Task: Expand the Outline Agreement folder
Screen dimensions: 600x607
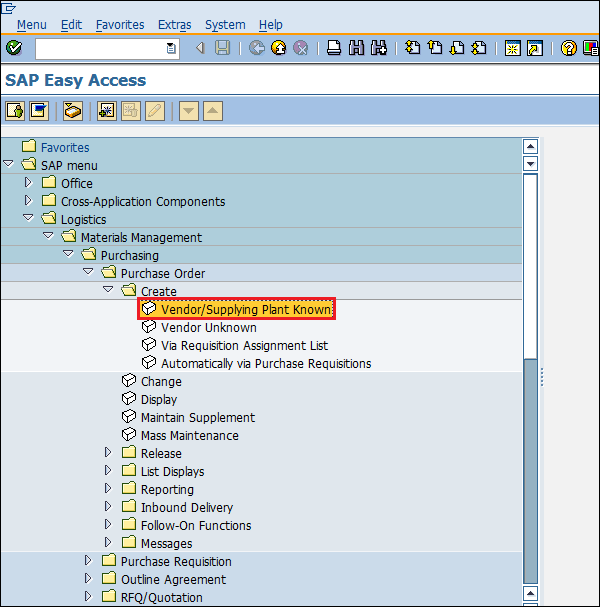Action: point(88,578)
